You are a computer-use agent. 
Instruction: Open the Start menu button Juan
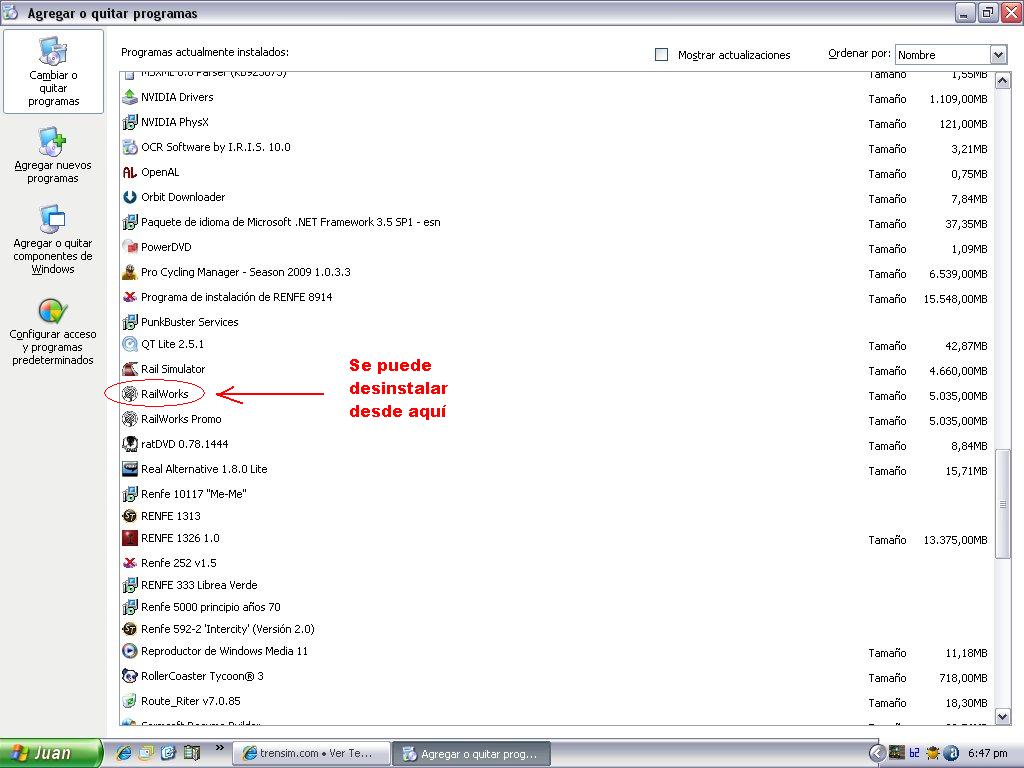click(51, 753)
